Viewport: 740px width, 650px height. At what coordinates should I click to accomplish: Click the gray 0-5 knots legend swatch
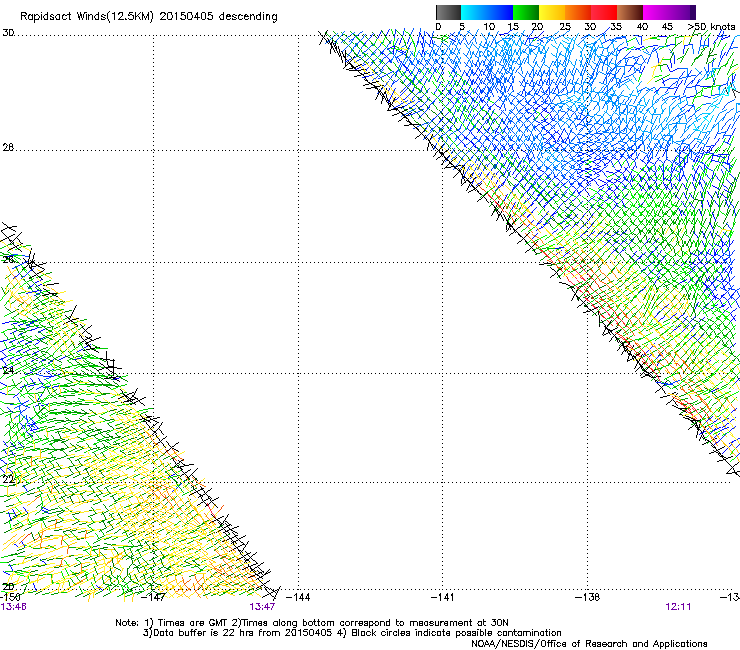click(x=448, y=12)
